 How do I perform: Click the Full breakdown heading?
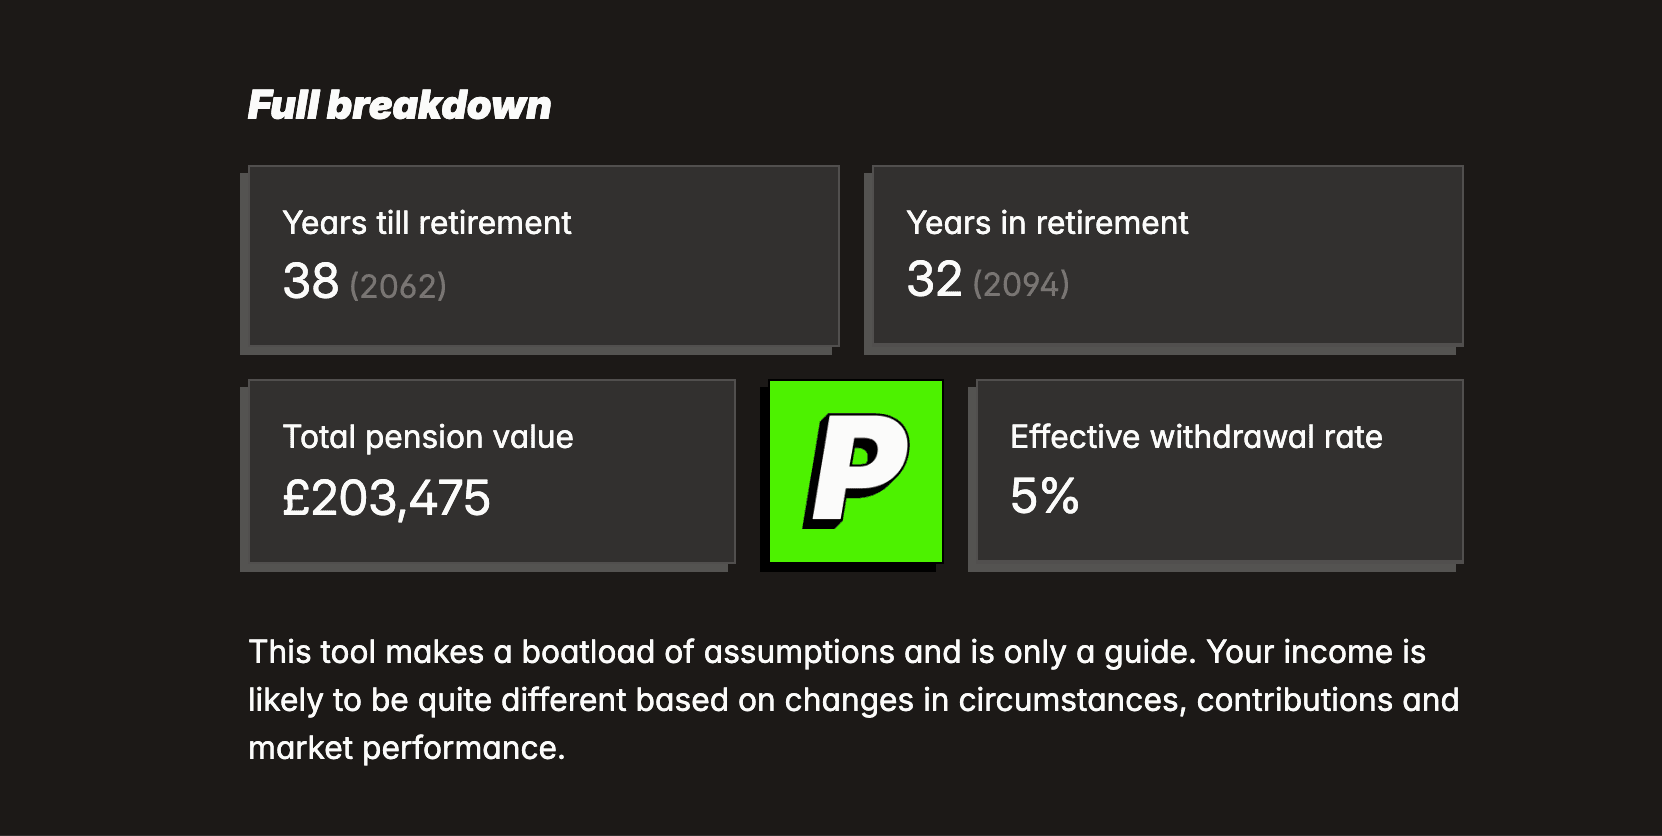tap(399, 104)
